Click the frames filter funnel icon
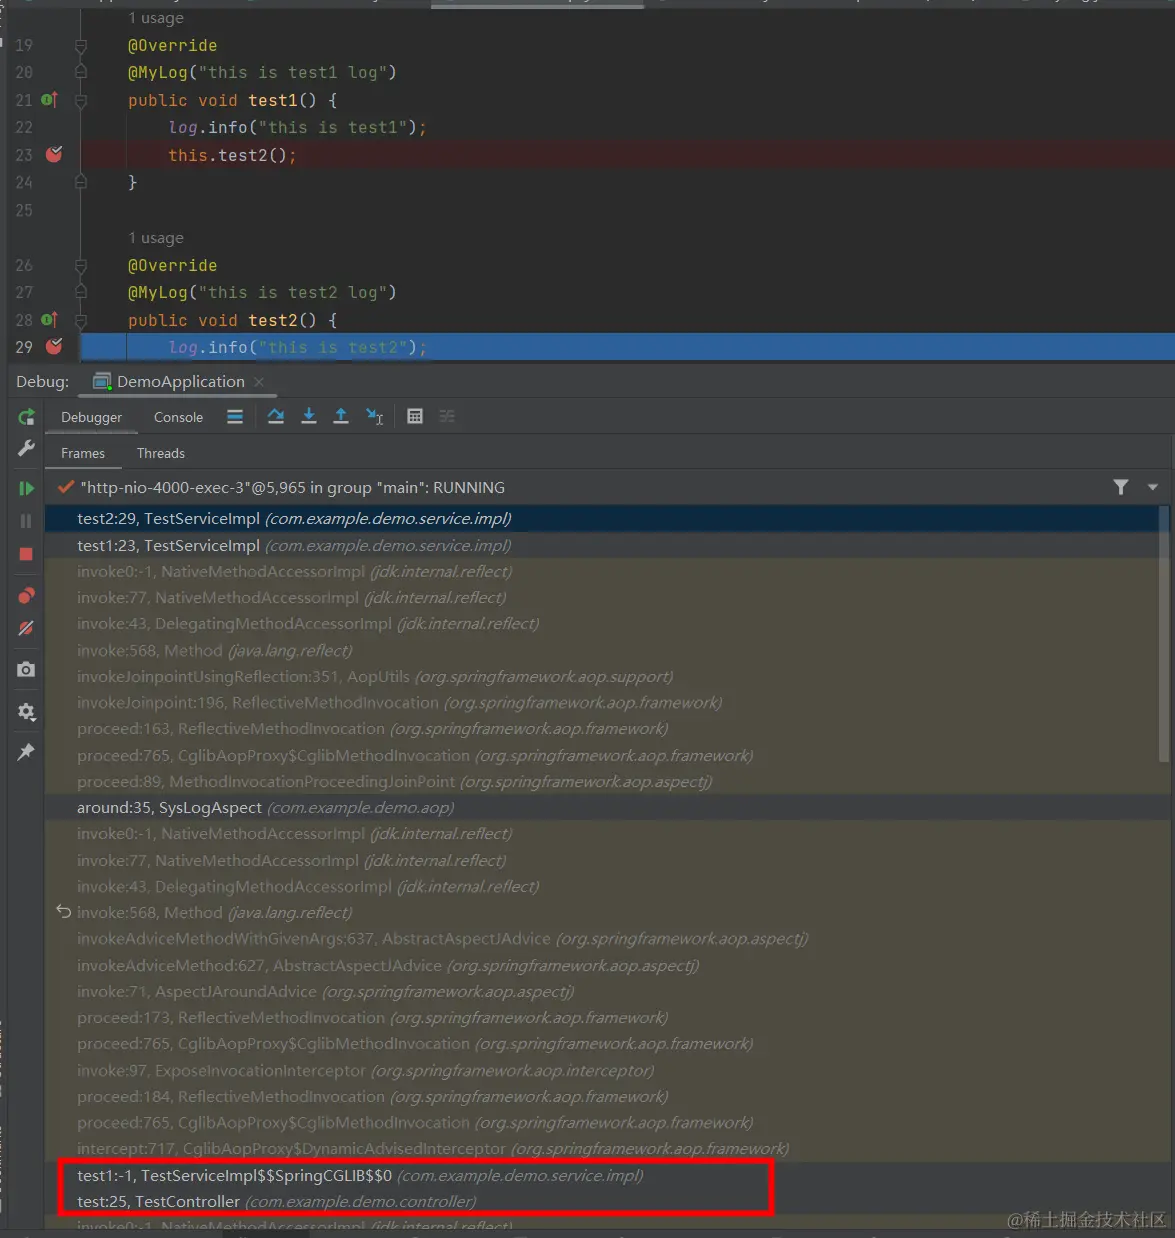The image size is (1175, 1238). pyautogui.click(x=1121, y=487)
